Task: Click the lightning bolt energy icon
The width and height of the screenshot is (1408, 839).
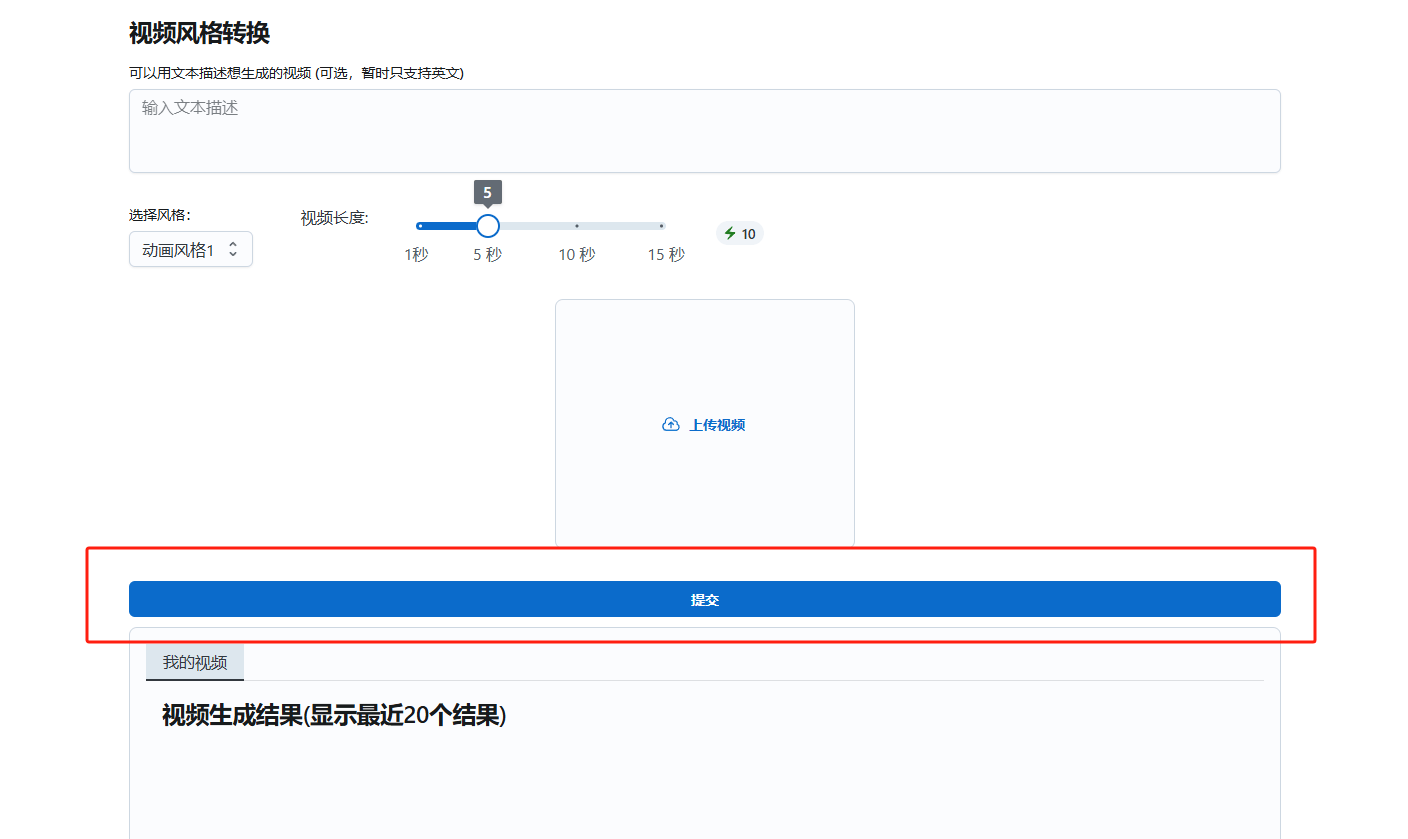Action: click(x=729, y=233)
